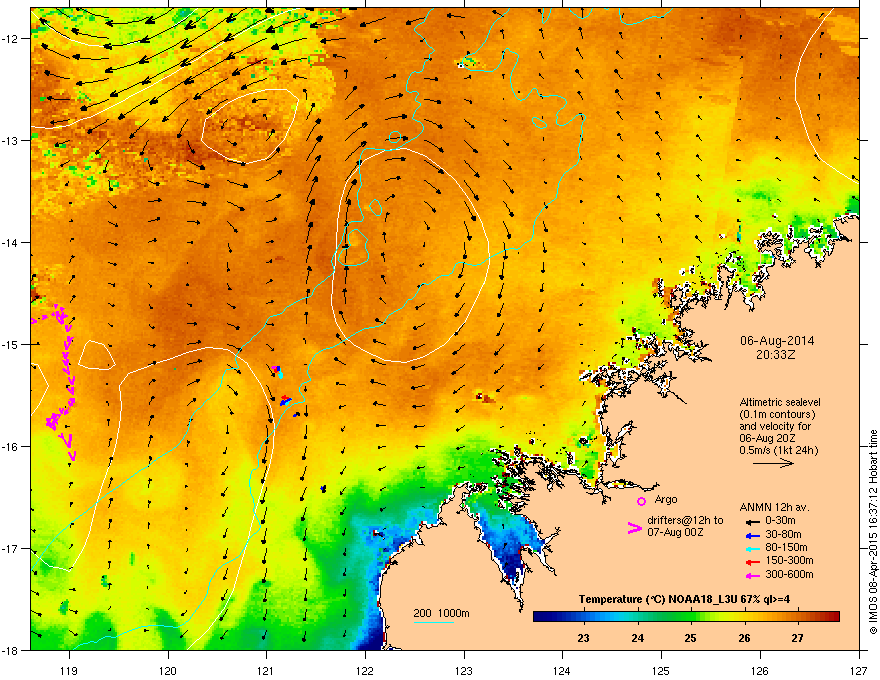880x680 pixels.
Task: Click the "30-80m" depth label
Action: [783, 534]
